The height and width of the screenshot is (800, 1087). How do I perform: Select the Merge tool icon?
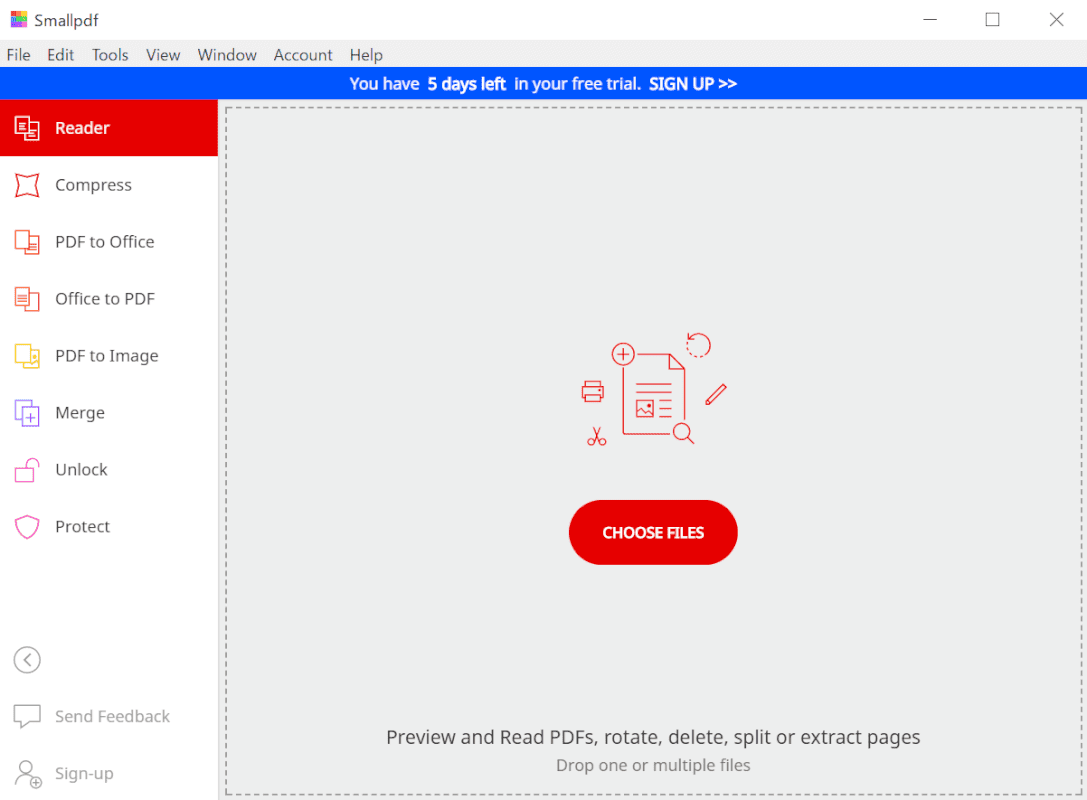pyautogui.click(x=27, y=412)
